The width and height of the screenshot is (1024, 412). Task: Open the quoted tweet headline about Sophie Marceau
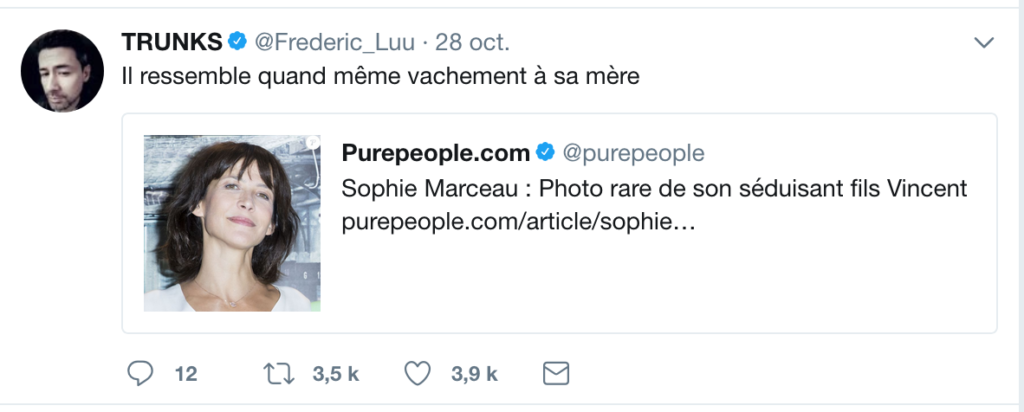[654, 188]
